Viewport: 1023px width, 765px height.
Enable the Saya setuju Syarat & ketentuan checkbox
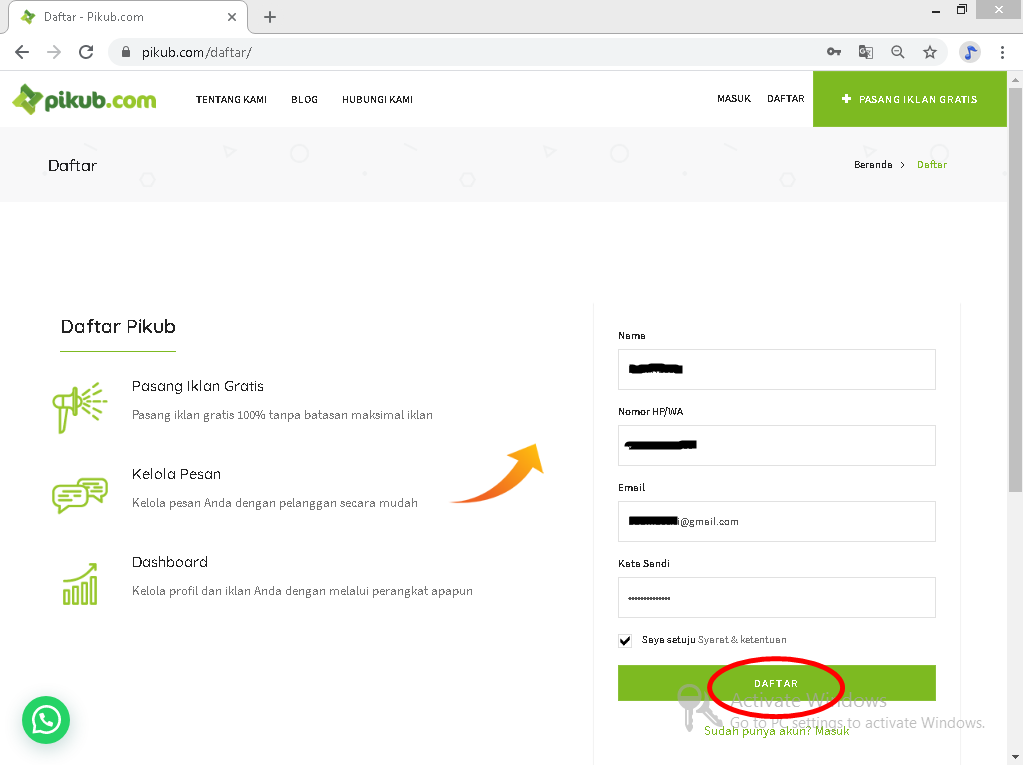[x=624, y=640]
